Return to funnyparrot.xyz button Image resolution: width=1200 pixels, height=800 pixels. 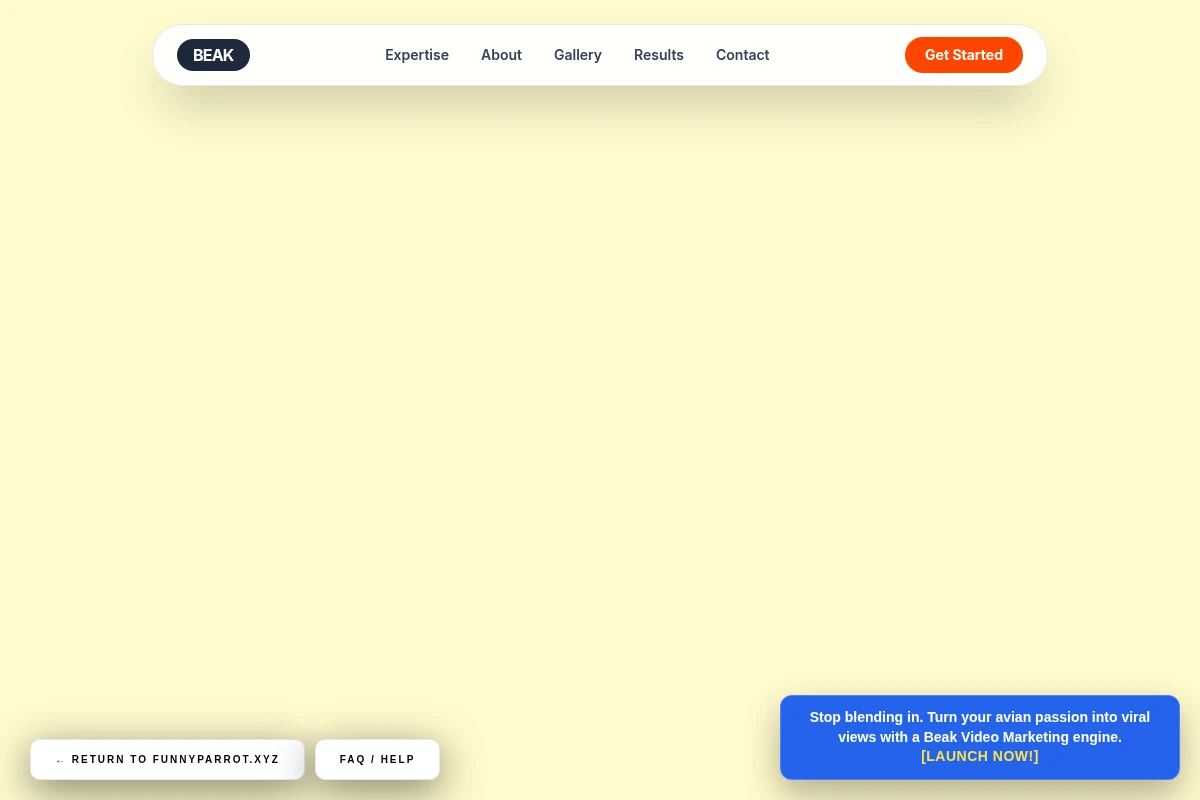coord(167,760)
